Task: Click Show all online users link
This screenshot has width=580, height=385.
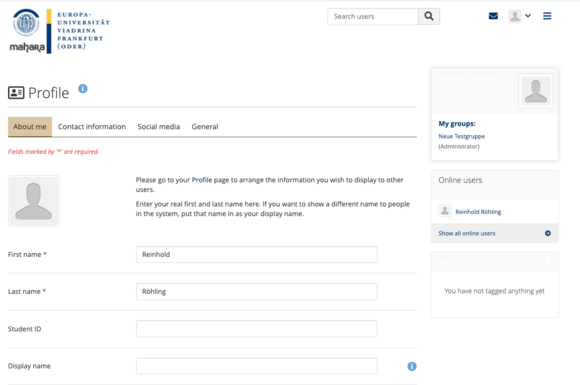Action: 467,233
